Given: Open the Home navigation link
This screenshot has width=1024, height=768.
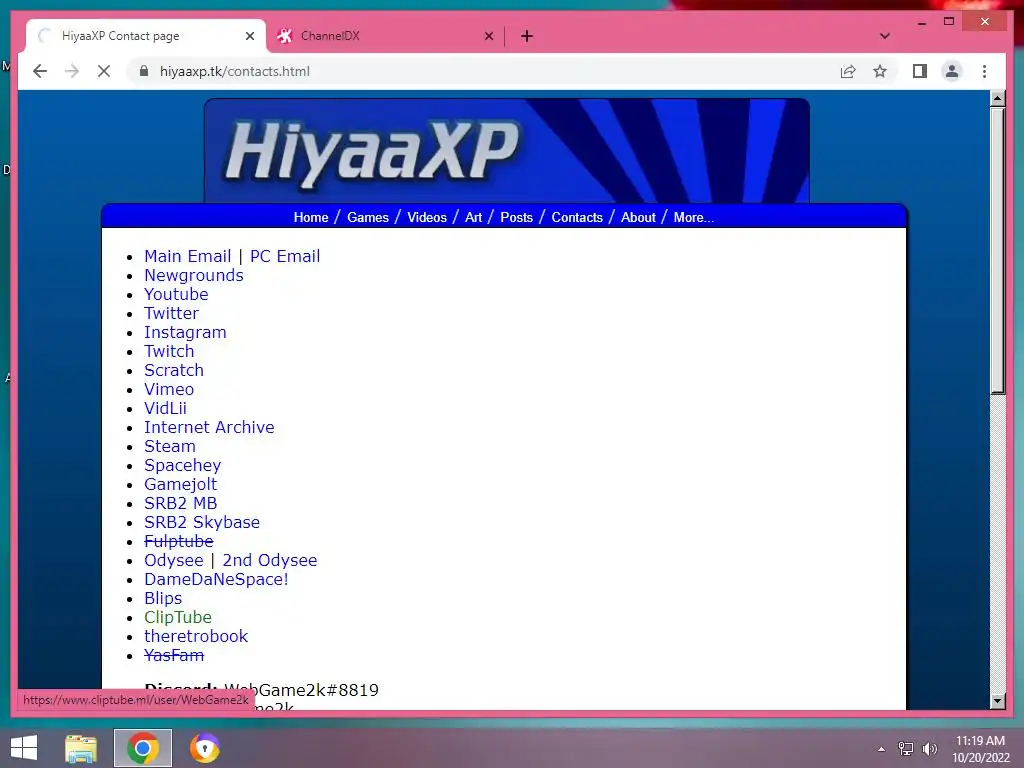Looking at the screenshot, I should 311,217.
